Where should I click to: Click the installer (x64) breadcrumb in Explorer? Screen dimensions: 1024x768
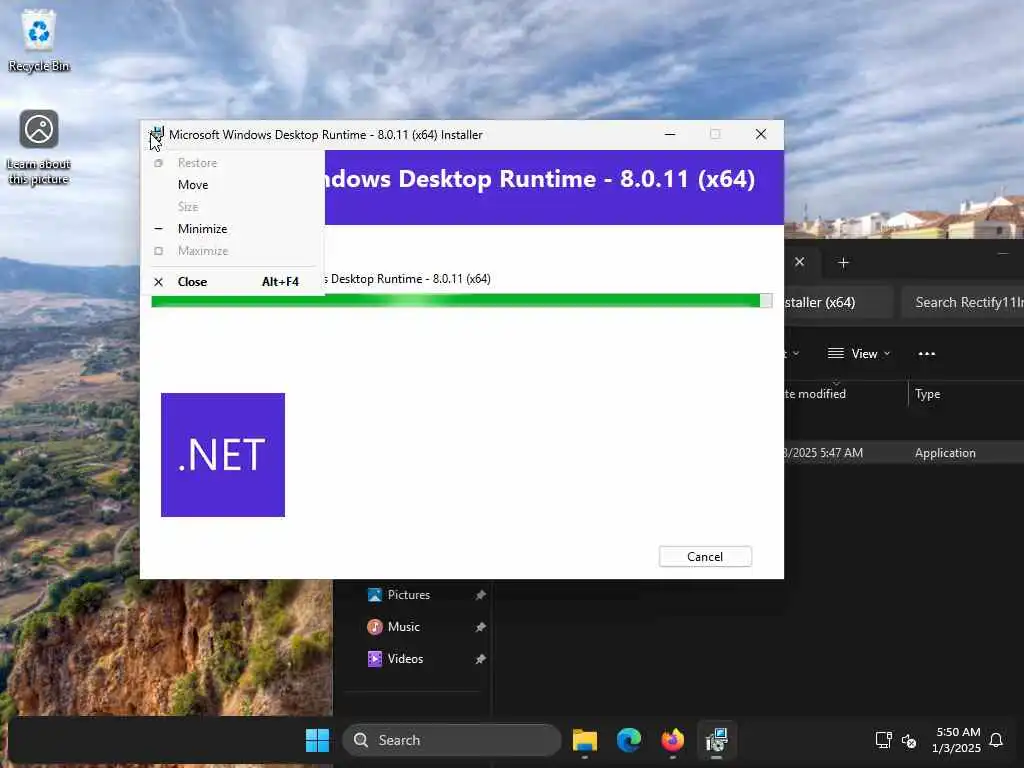(821, 302)
